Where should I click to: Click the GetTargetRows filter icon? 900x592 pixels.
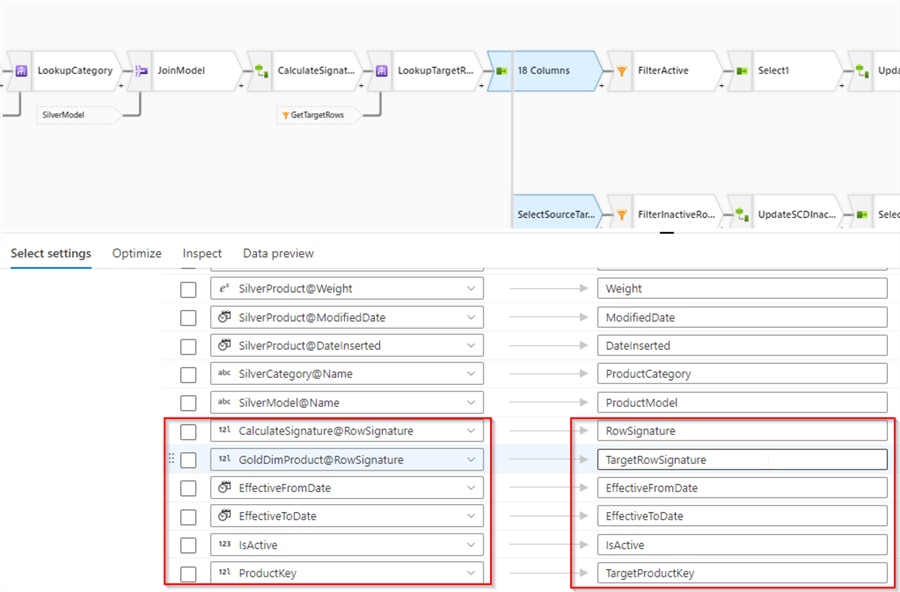pos(285,115)
